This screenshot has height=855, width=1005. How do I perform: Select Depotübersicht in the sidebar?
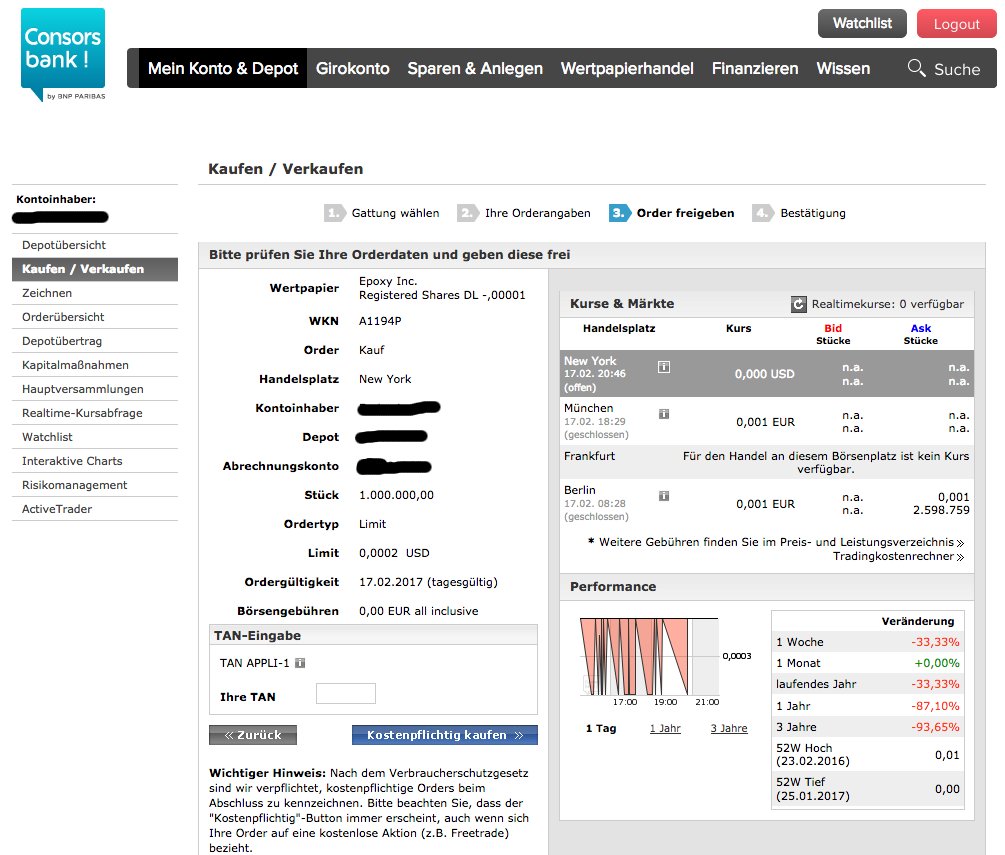click(64, 245)
